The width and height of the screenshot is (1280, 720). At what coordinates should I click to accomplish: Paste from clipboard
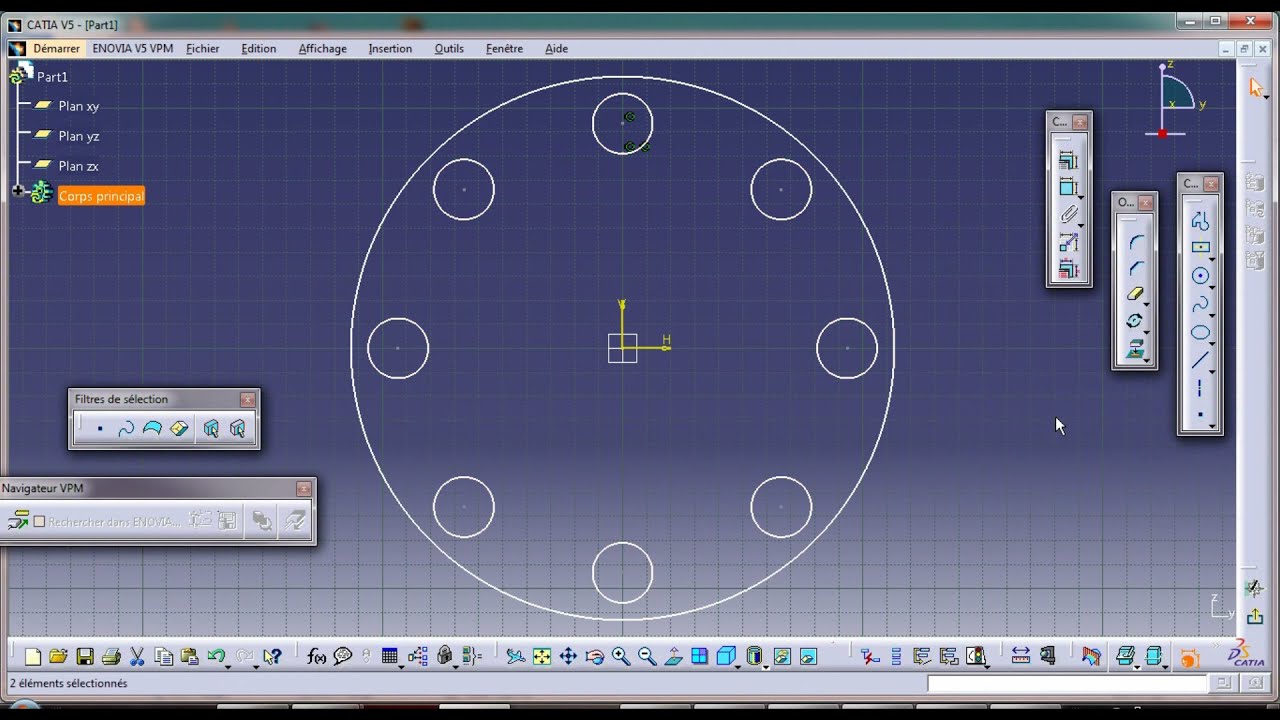[189, 657]
